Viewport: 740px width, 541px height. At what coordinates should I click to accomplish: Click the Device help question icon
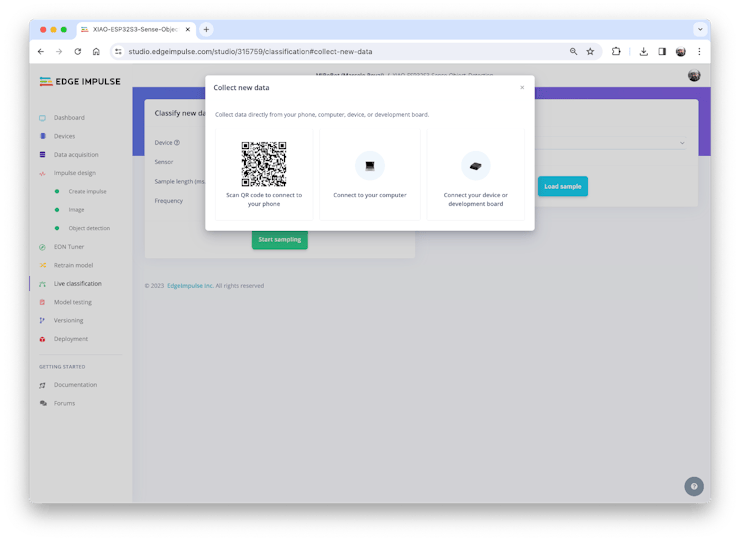coord(177,143)
